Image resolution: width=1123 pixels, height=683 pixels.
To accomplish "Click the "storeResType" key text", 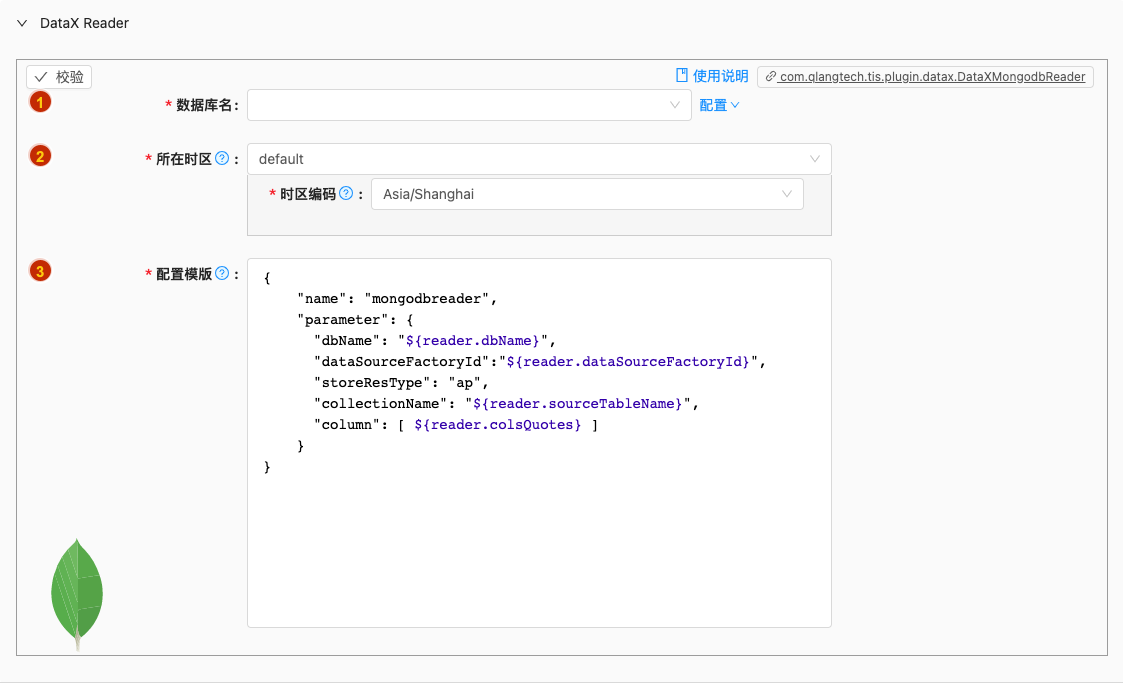I will (x=372, y=383).
